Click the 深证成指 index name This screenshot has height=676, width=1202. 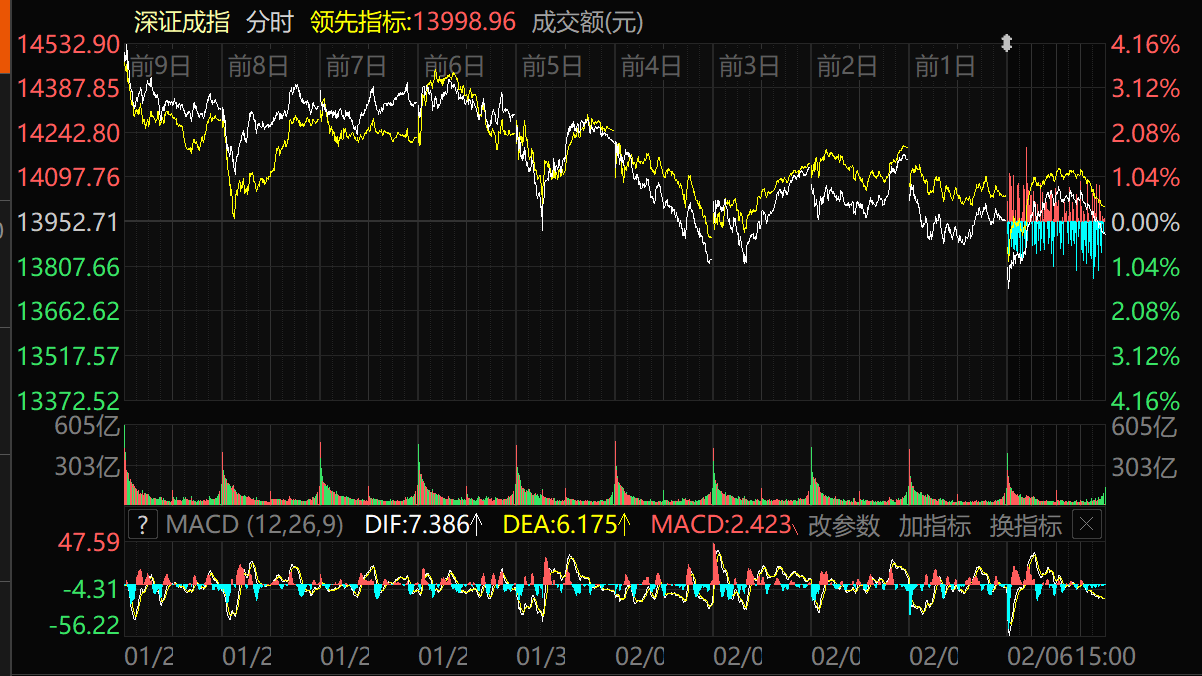tap(182, 22)
